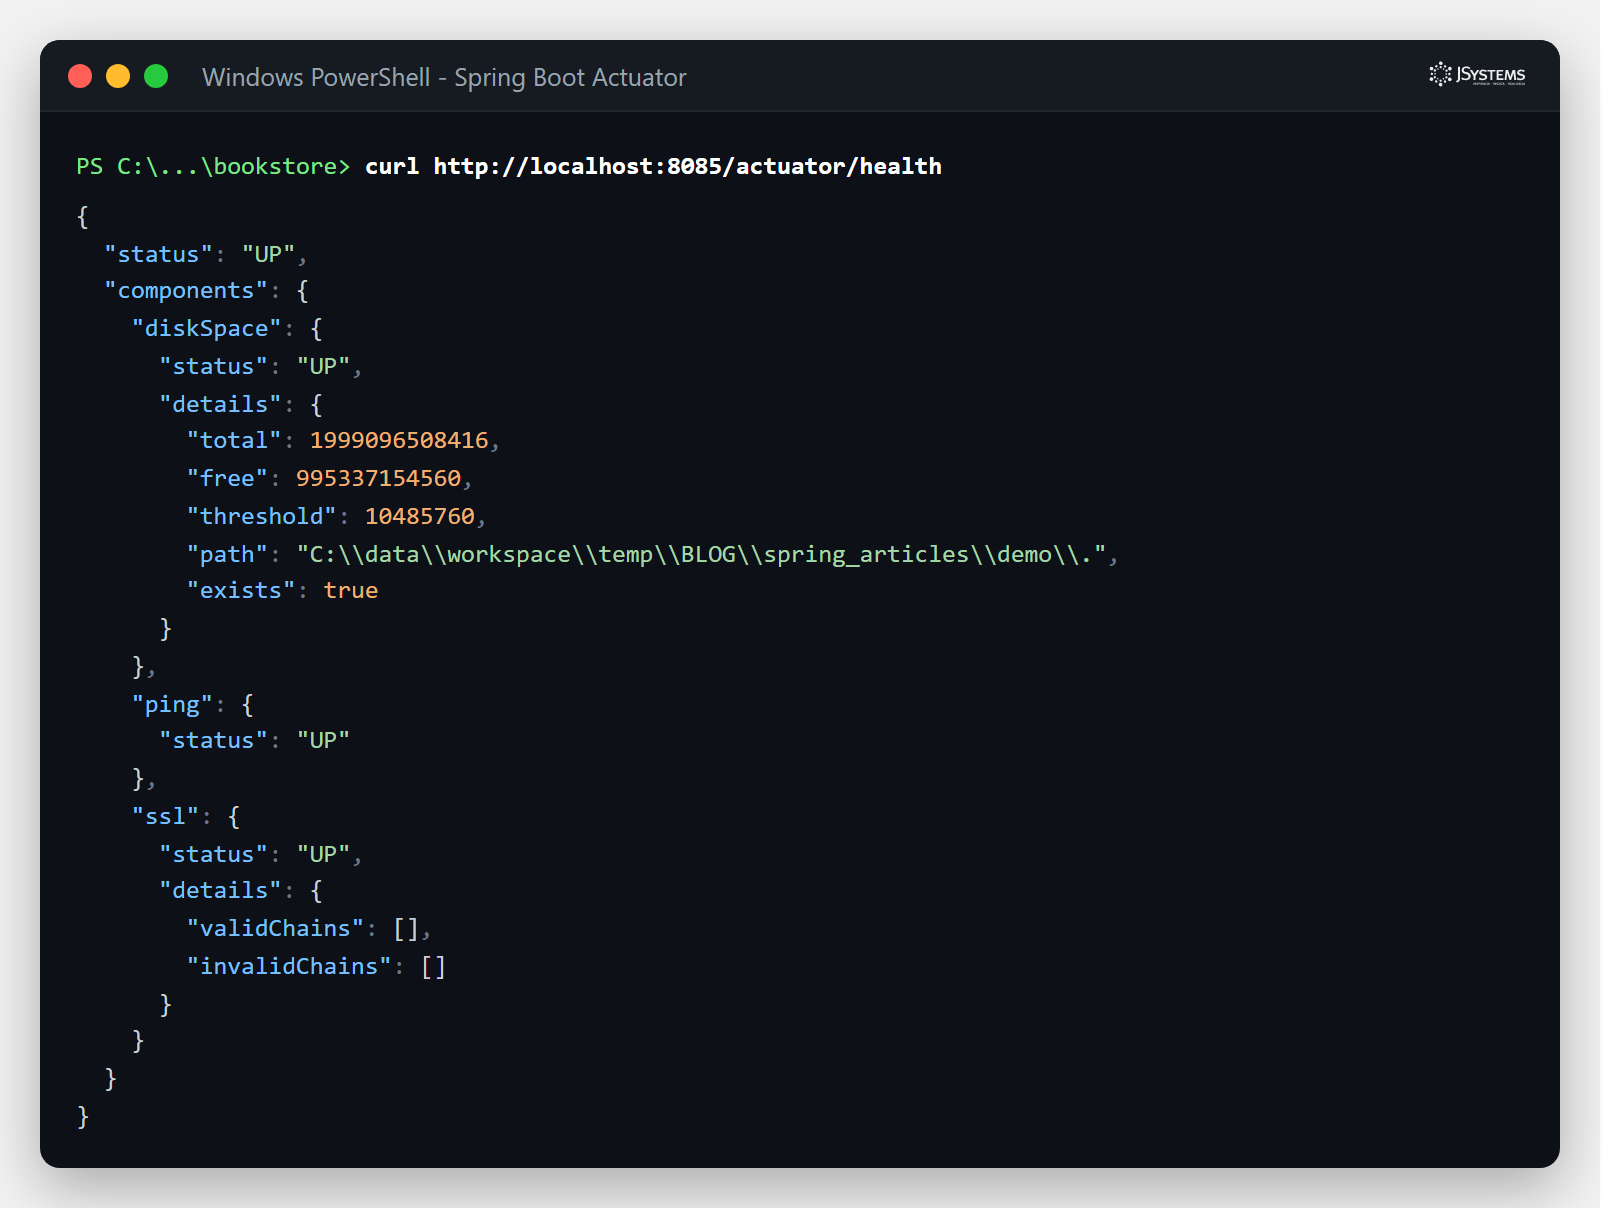
Task: Click the "components" key
Action: coord(186,290)
